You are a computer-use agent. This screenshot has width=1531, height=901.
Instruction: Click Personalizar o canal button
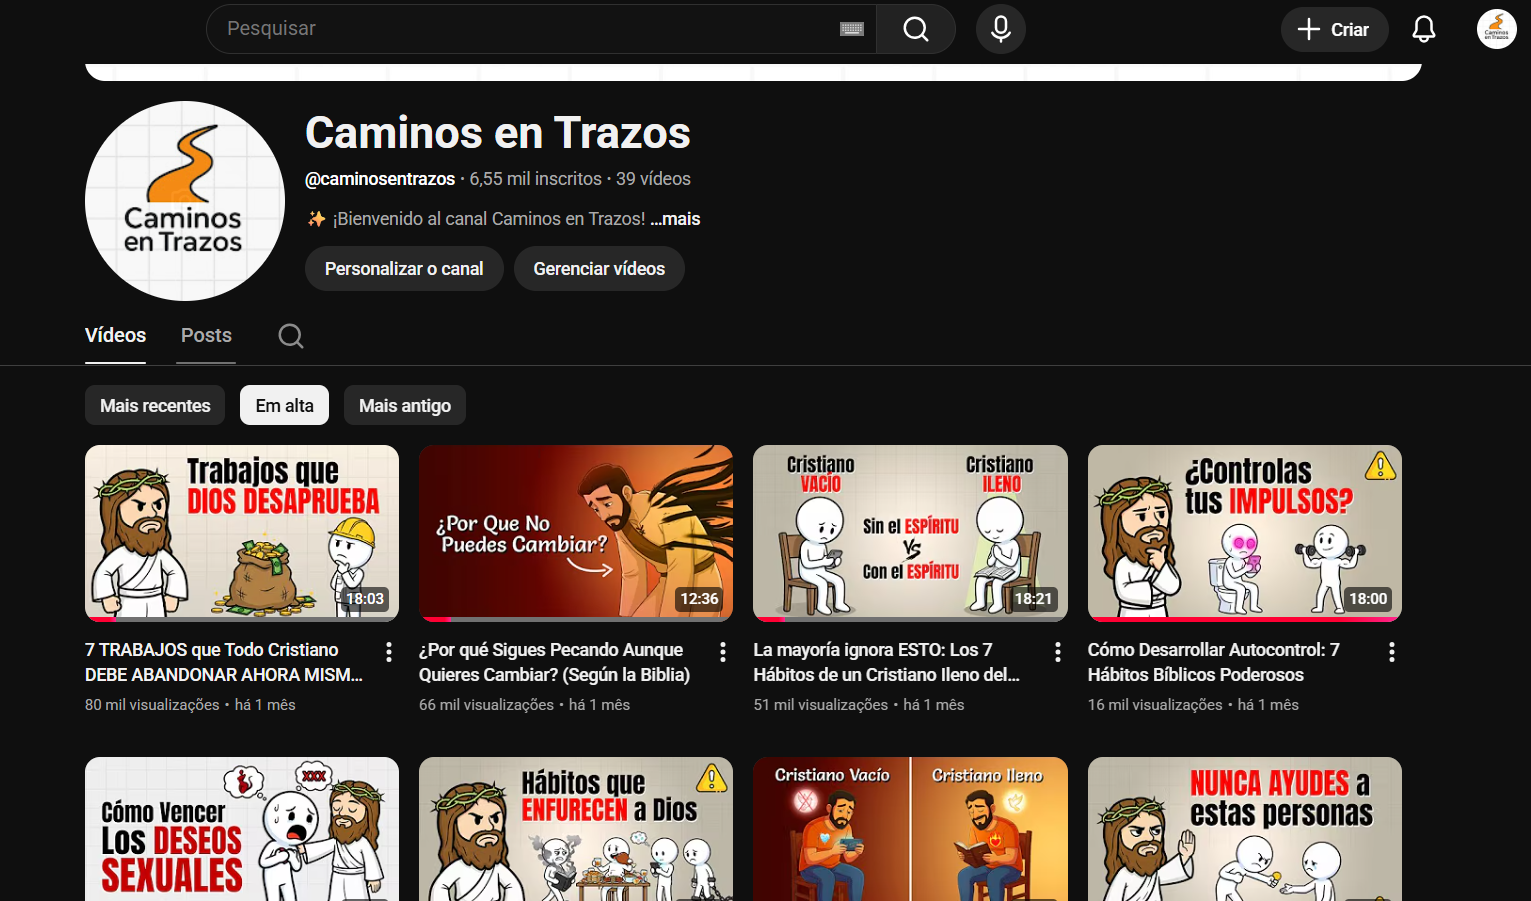[404, 269]
